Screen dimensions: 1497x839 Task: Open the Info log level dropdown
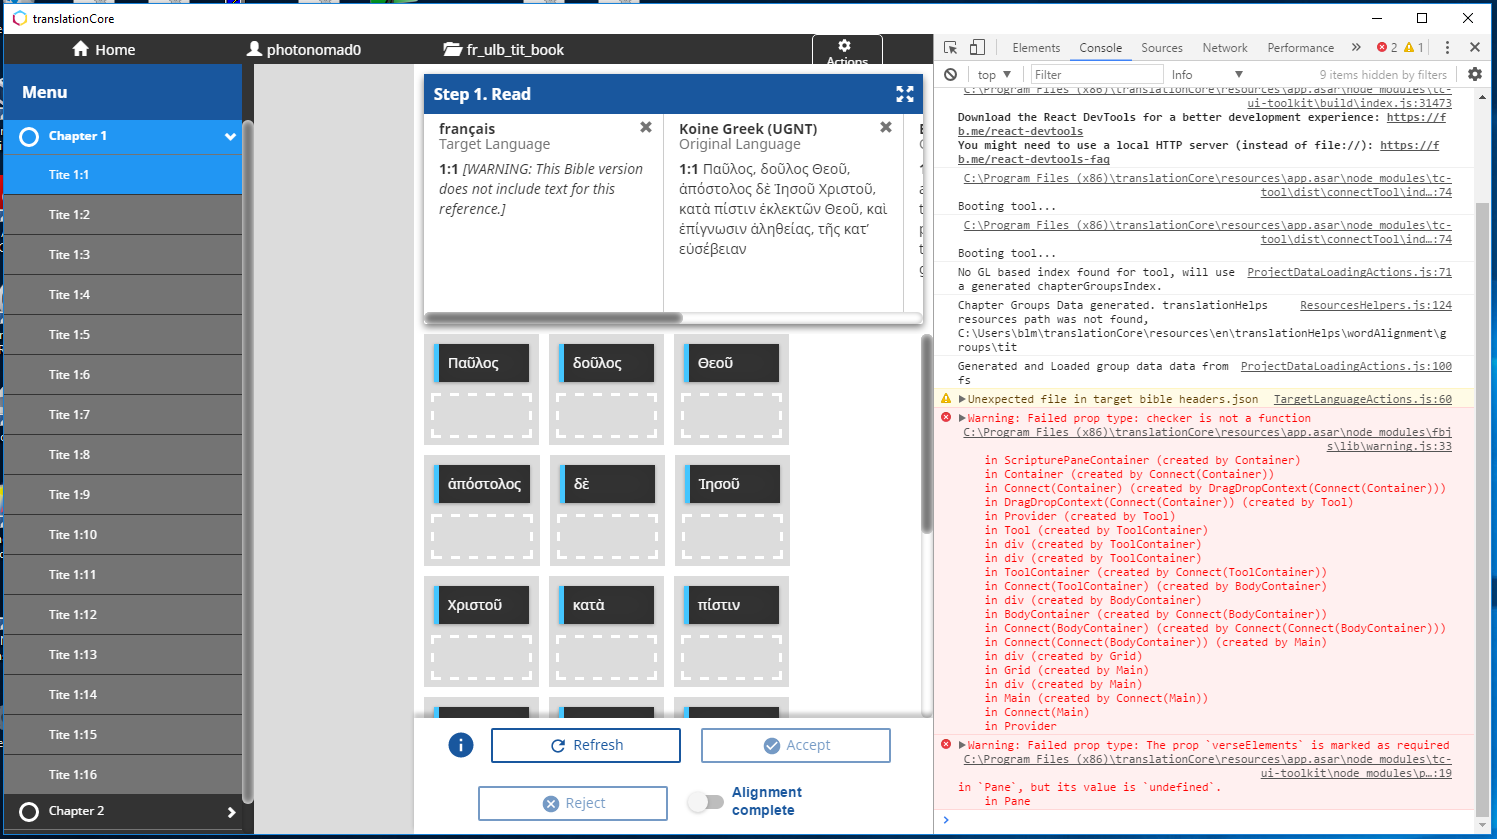tap(1206, 74)
